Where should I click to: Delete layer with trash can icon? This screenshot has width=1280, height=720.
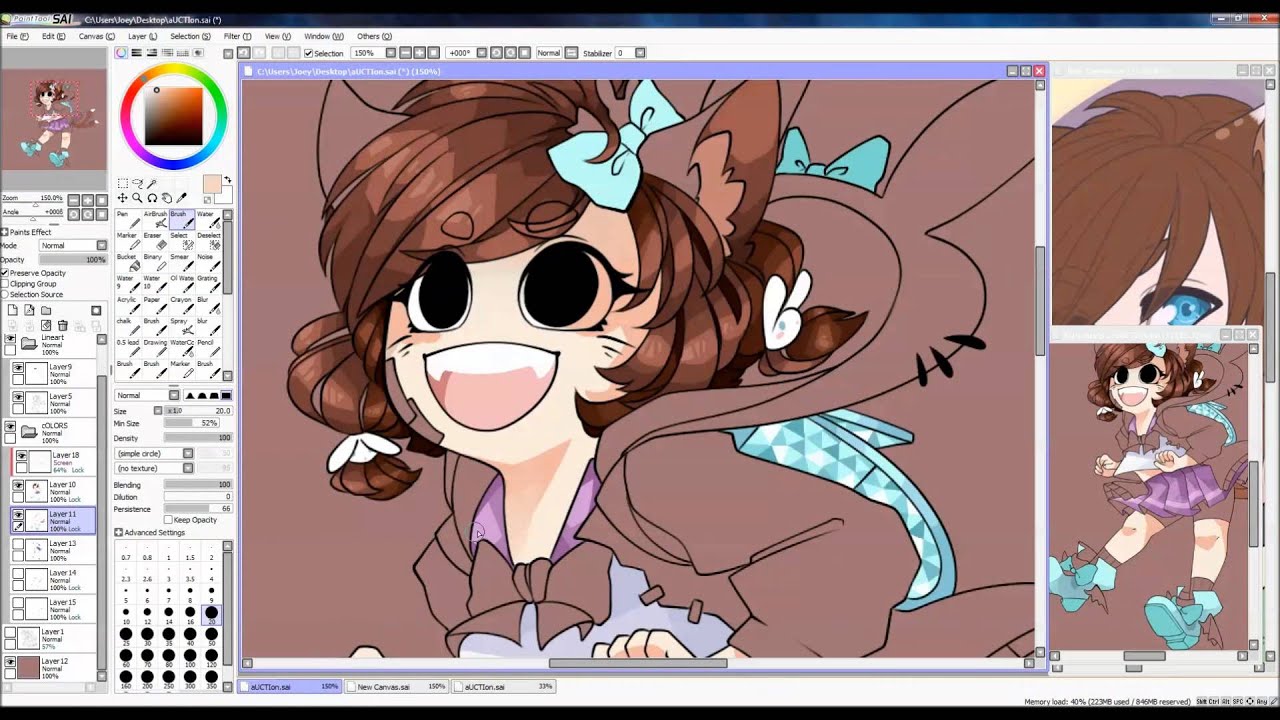click(63, 326)
